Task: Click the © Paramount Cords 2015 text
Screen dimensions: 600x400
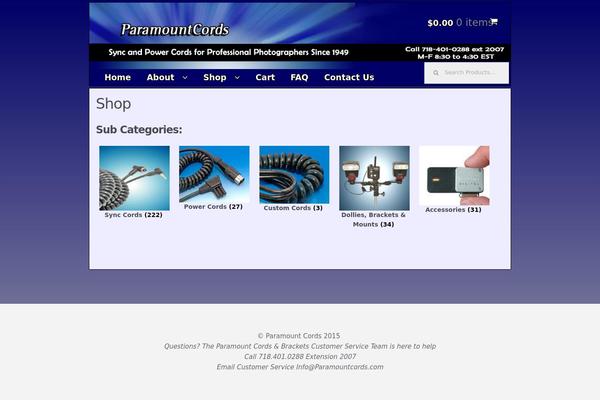Action: pos(299,336)
